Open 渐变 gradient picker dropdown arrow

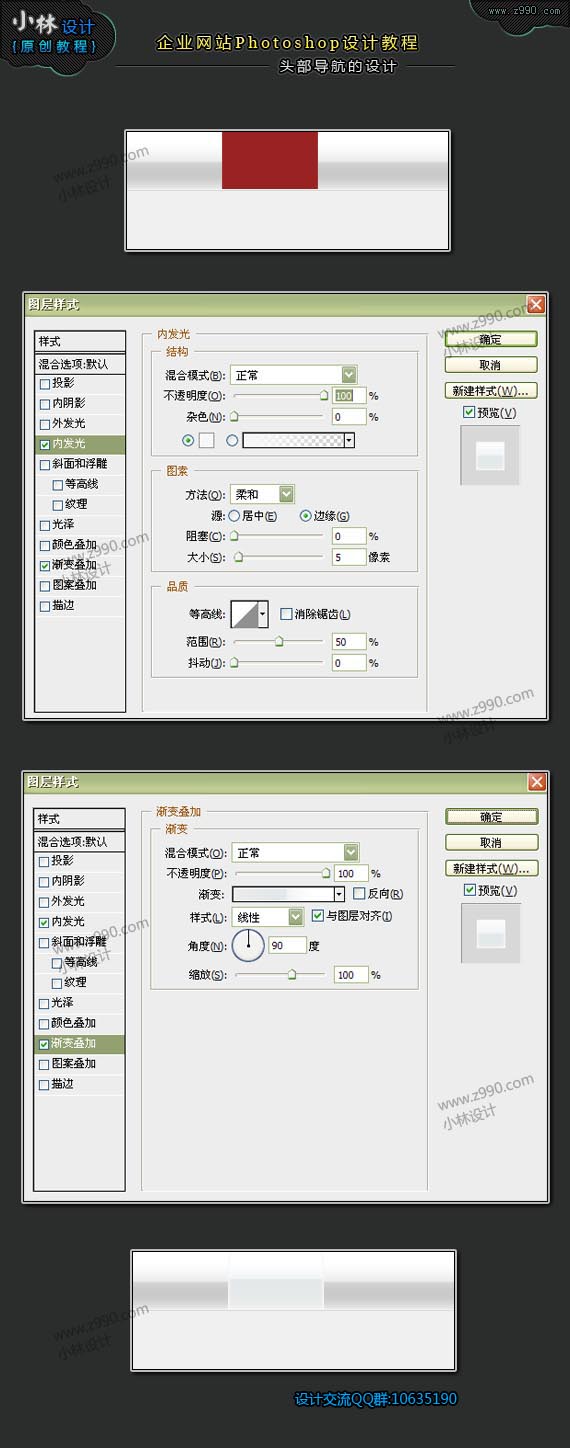coord(339,894)
